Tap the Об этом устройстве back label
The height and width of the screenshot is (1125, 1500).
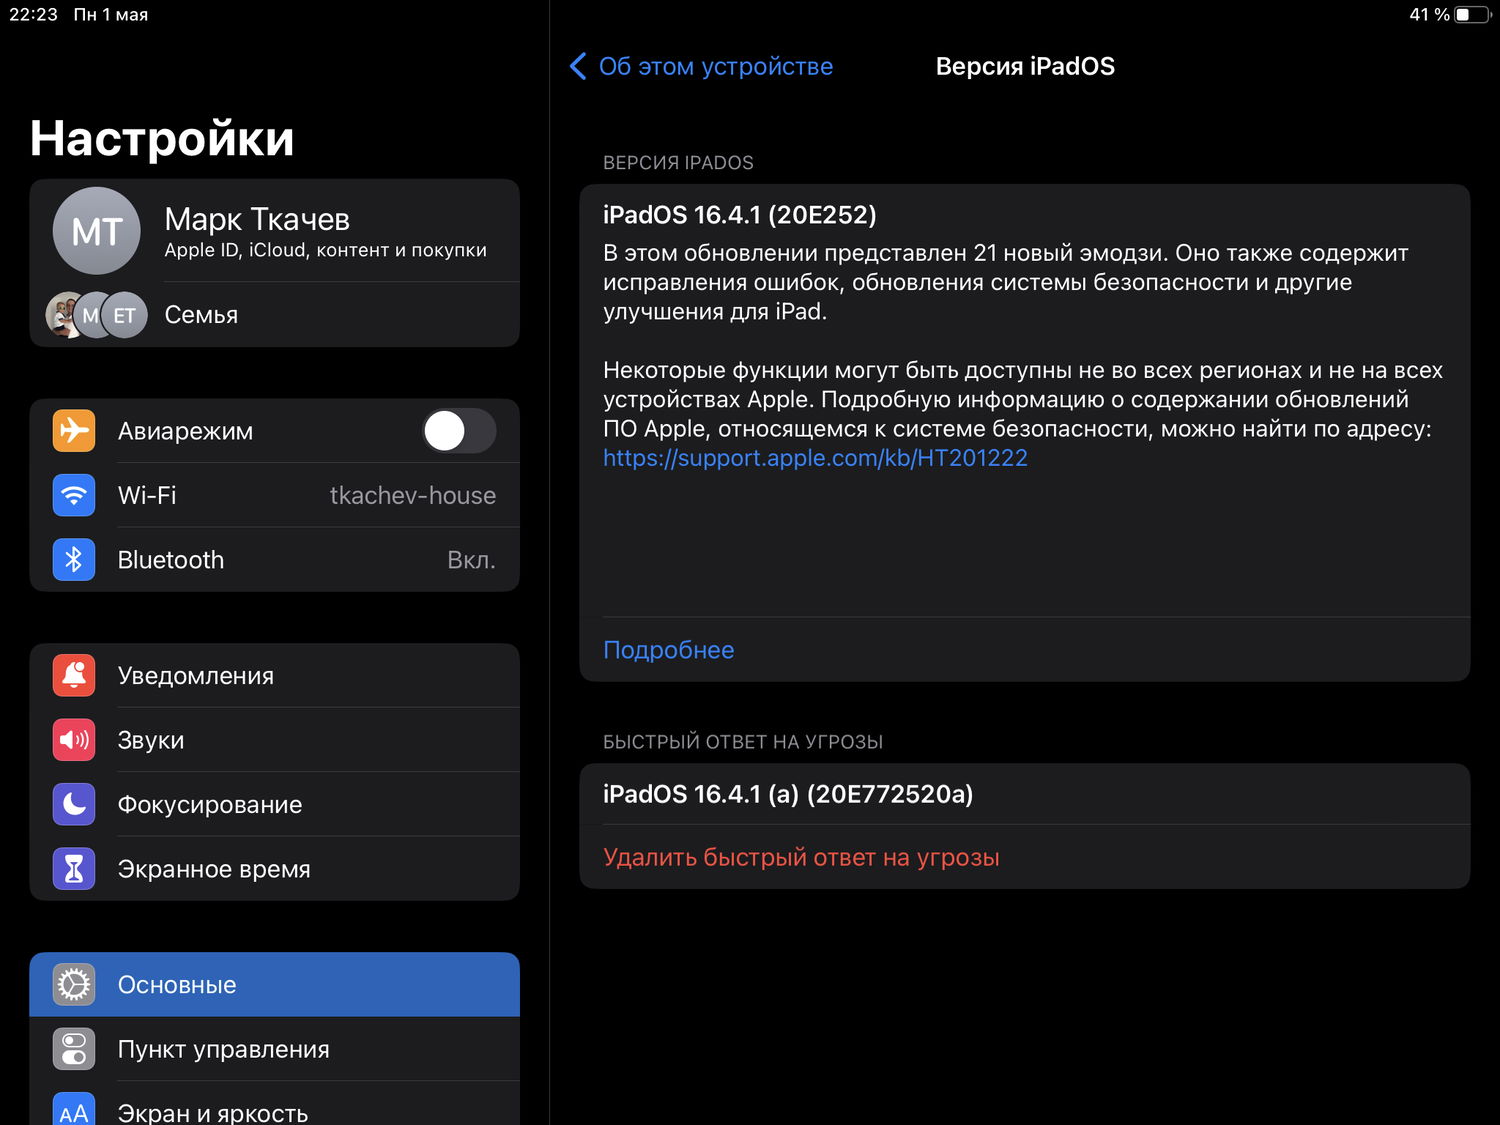[x=715, y=67]
